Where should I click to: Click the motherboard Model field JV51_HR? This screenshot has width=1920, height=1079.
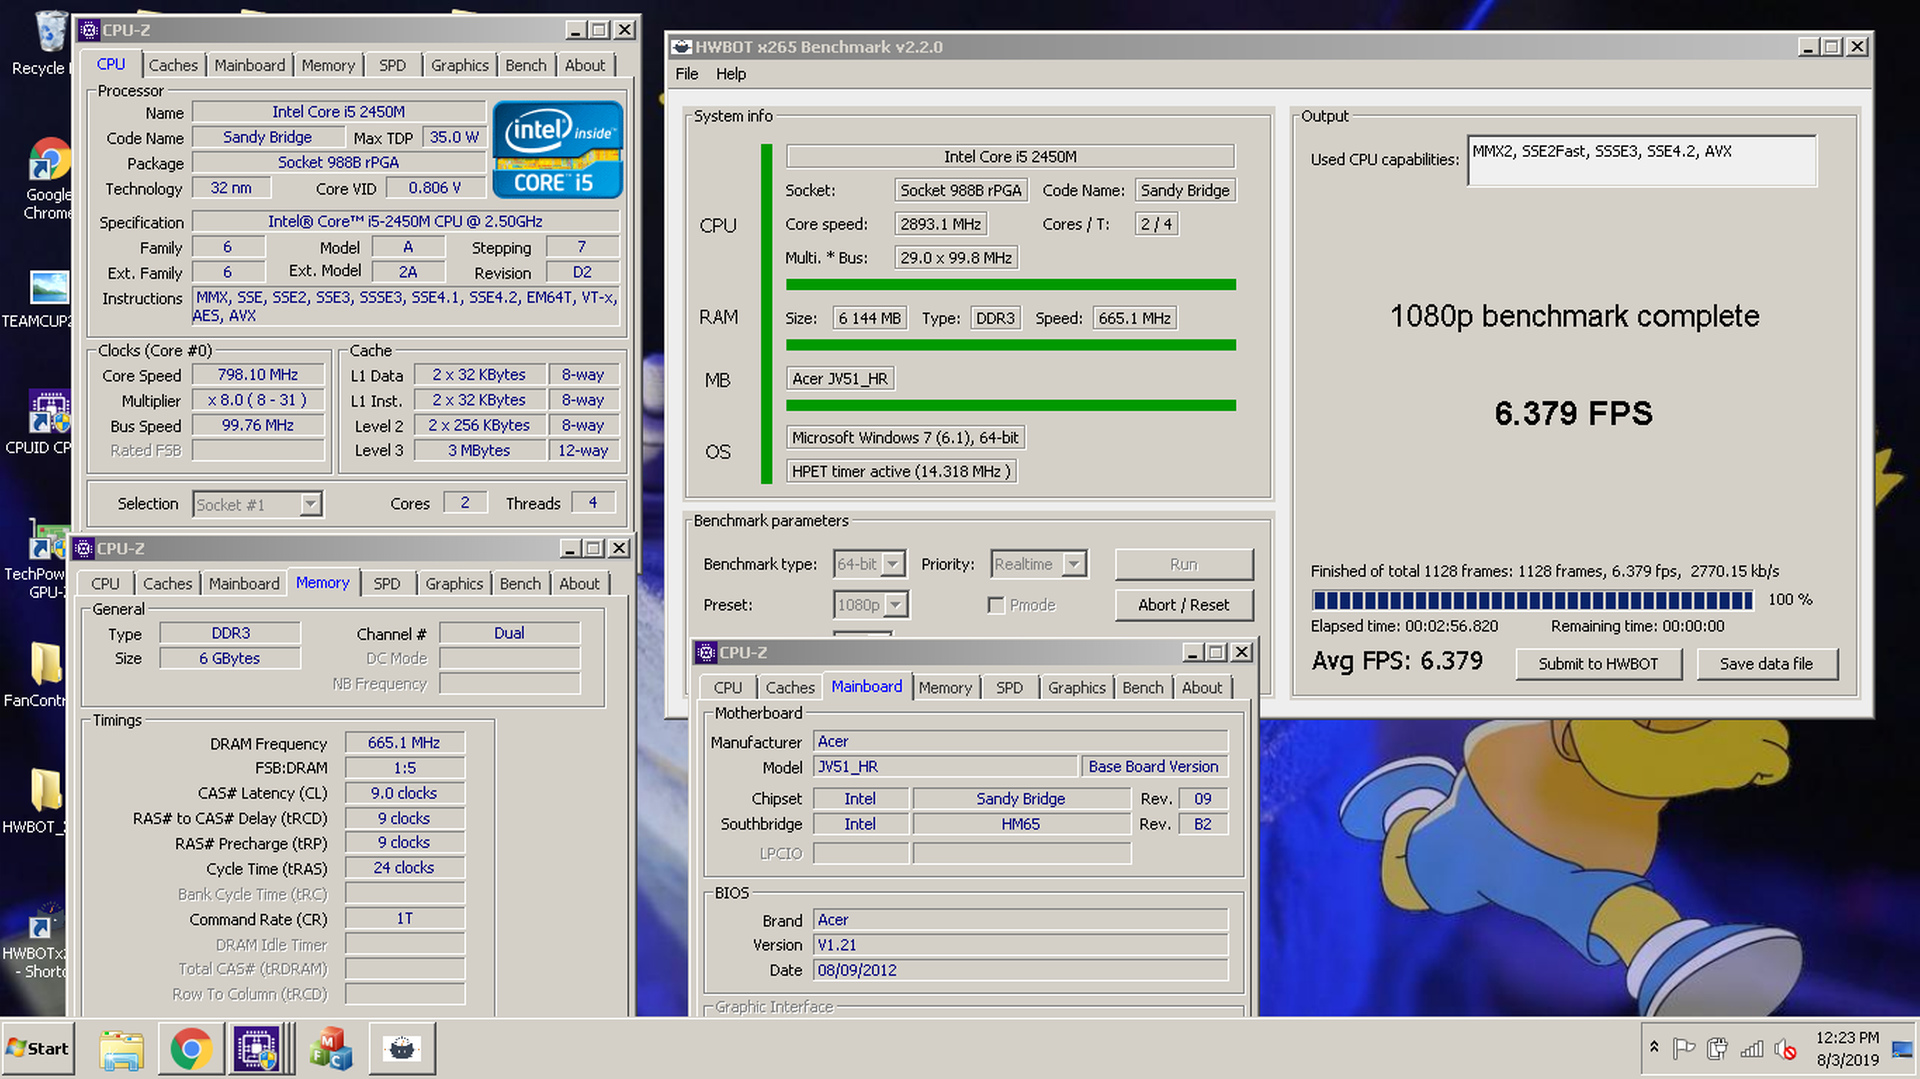945,767
